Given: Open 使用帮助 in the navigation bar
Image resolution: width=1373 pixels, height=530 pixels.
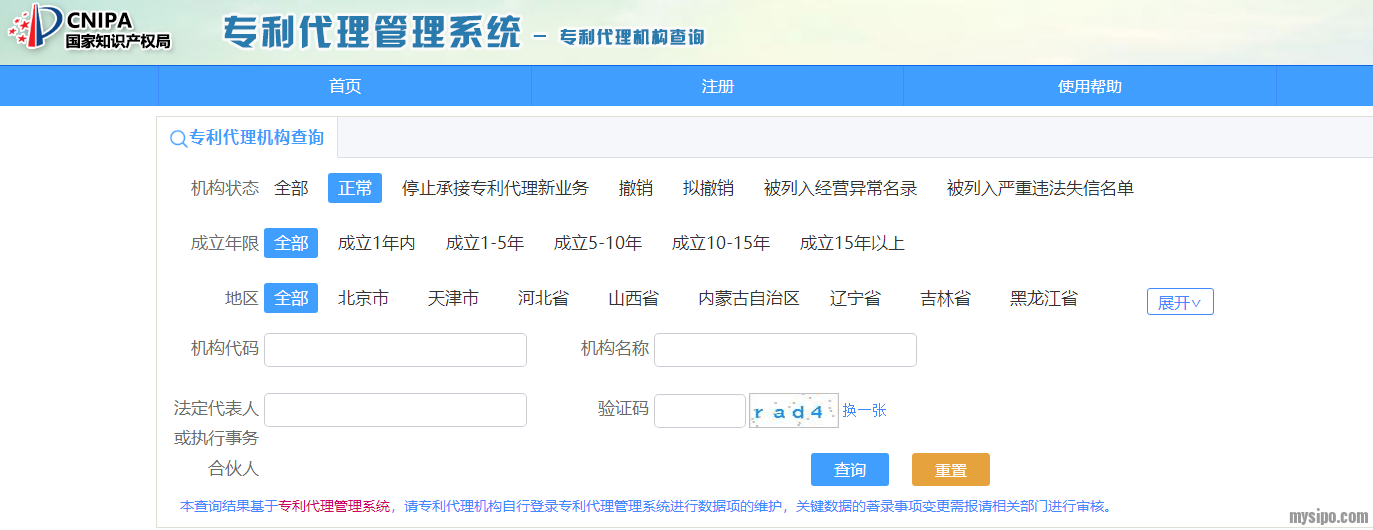Looking at the screenshot, I should [x=1089, y=86].
